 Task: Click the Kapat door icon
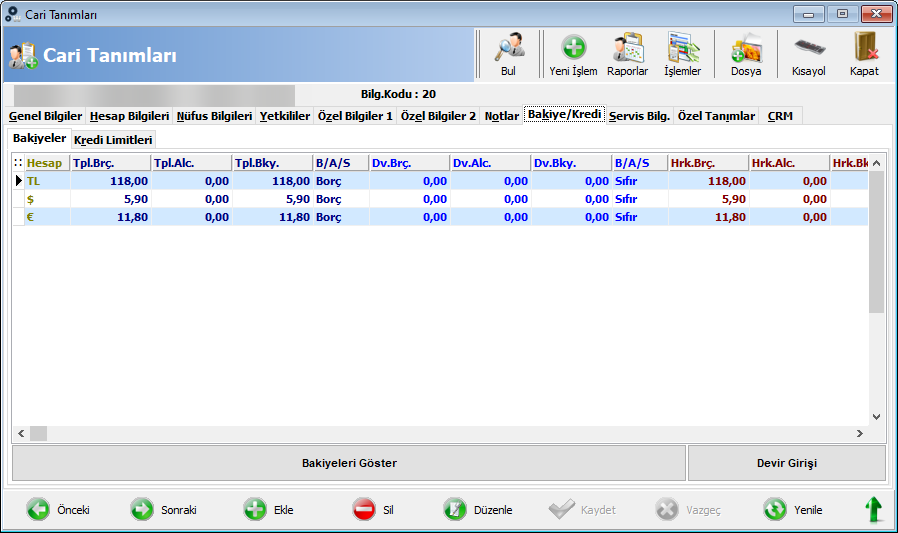point(864,54)
